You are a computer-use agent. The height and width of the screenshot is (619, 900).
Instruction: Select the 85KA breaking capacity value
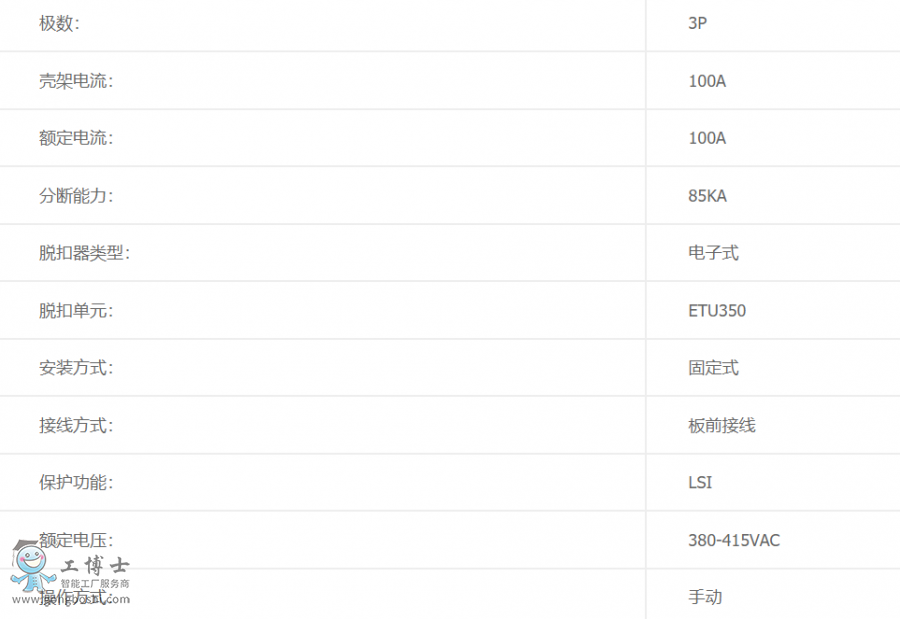click(707, 196)
